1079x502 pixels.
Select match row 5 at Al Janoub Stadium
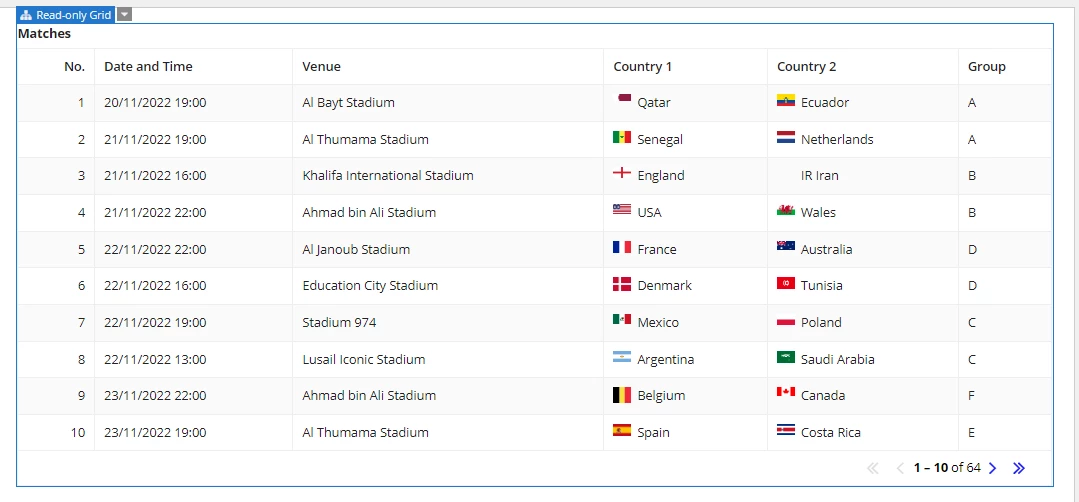coord(535,249)
